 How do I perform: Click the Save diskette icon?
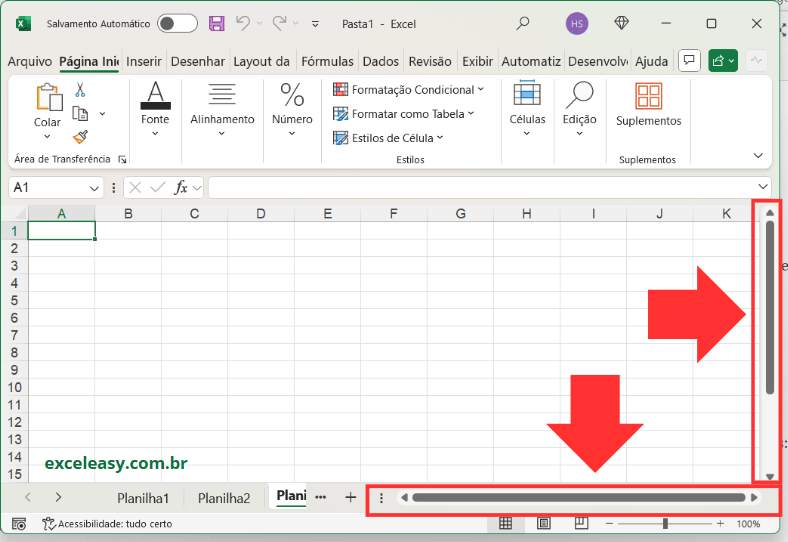pos(216,23)
